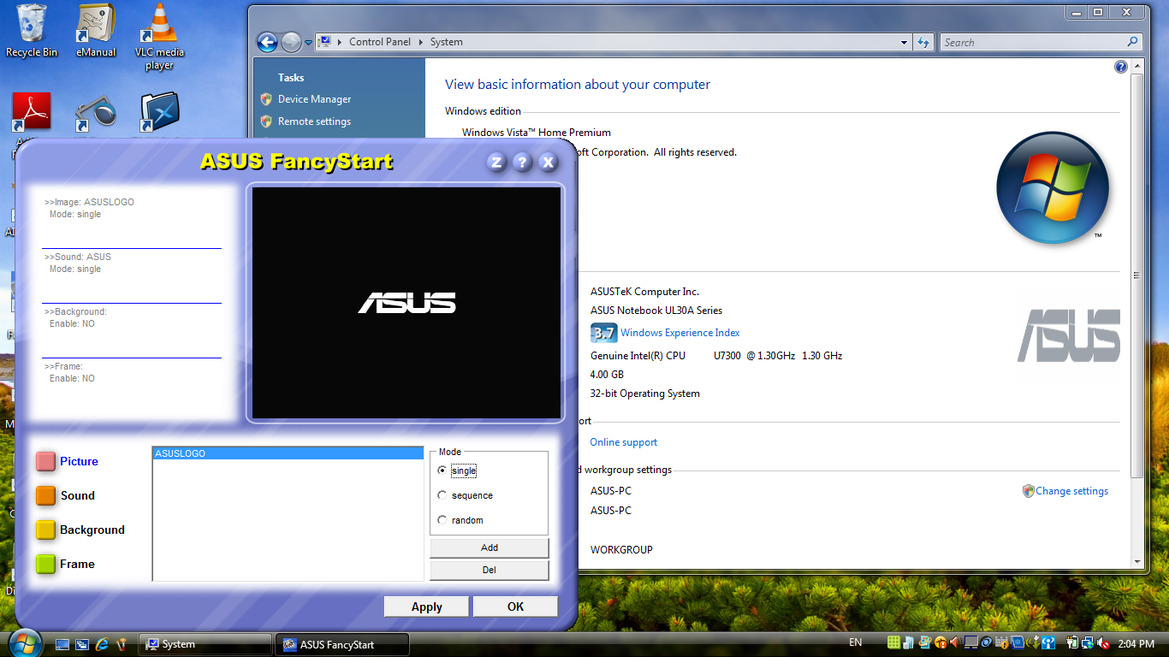This screenshot has width=1169, height=657.
Task: Click the 2:04 PM taskbar clock
Action: click(1136, 644)
